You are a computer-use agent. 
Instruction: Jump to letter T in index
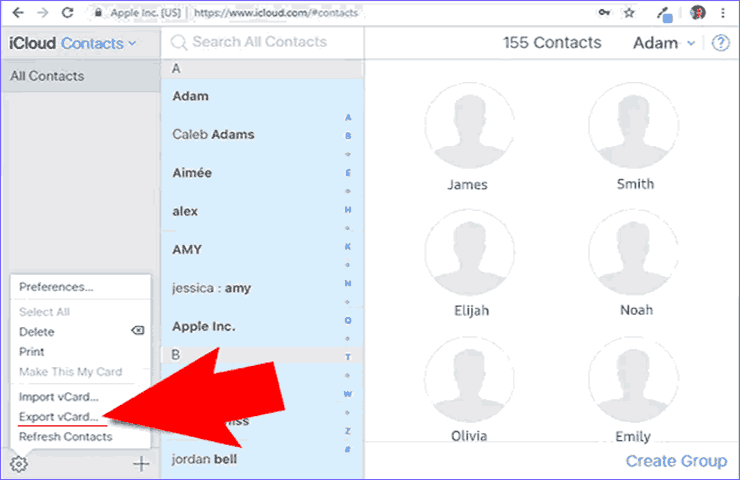coord(348,357)
